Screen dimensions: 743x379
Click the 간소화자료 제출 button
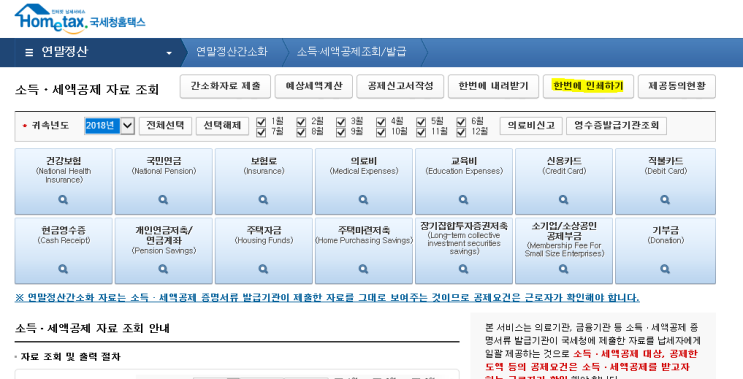click(225, 86)
